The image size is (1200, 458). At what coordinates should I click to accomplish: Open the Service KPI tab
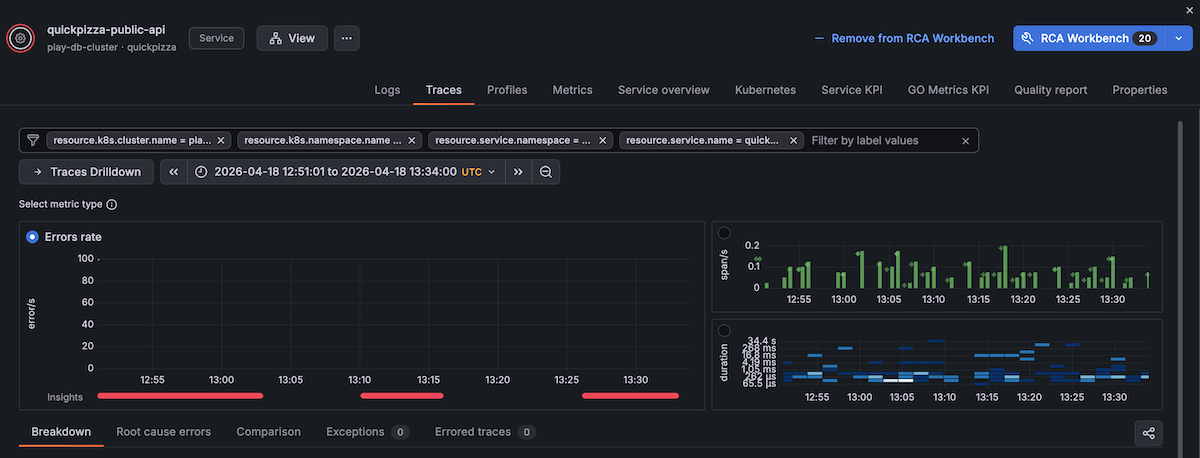click(852, 90)
